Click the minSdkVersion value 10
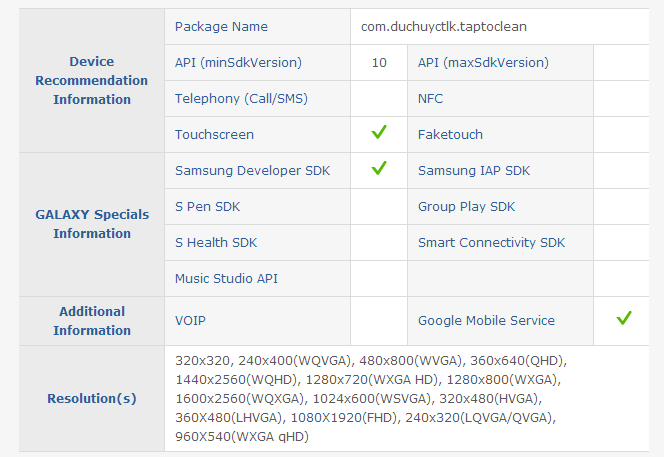 point(379,62)
